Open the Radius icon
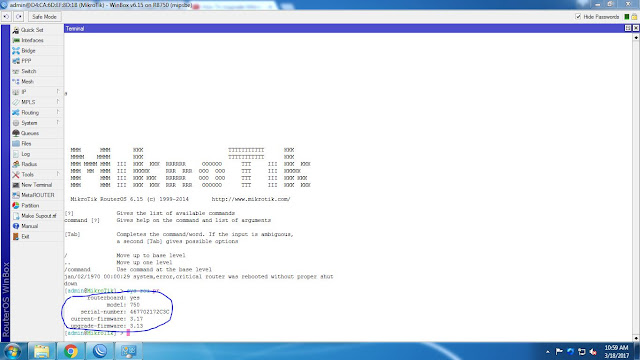This screenshot has height=360, width=640. 16,164
